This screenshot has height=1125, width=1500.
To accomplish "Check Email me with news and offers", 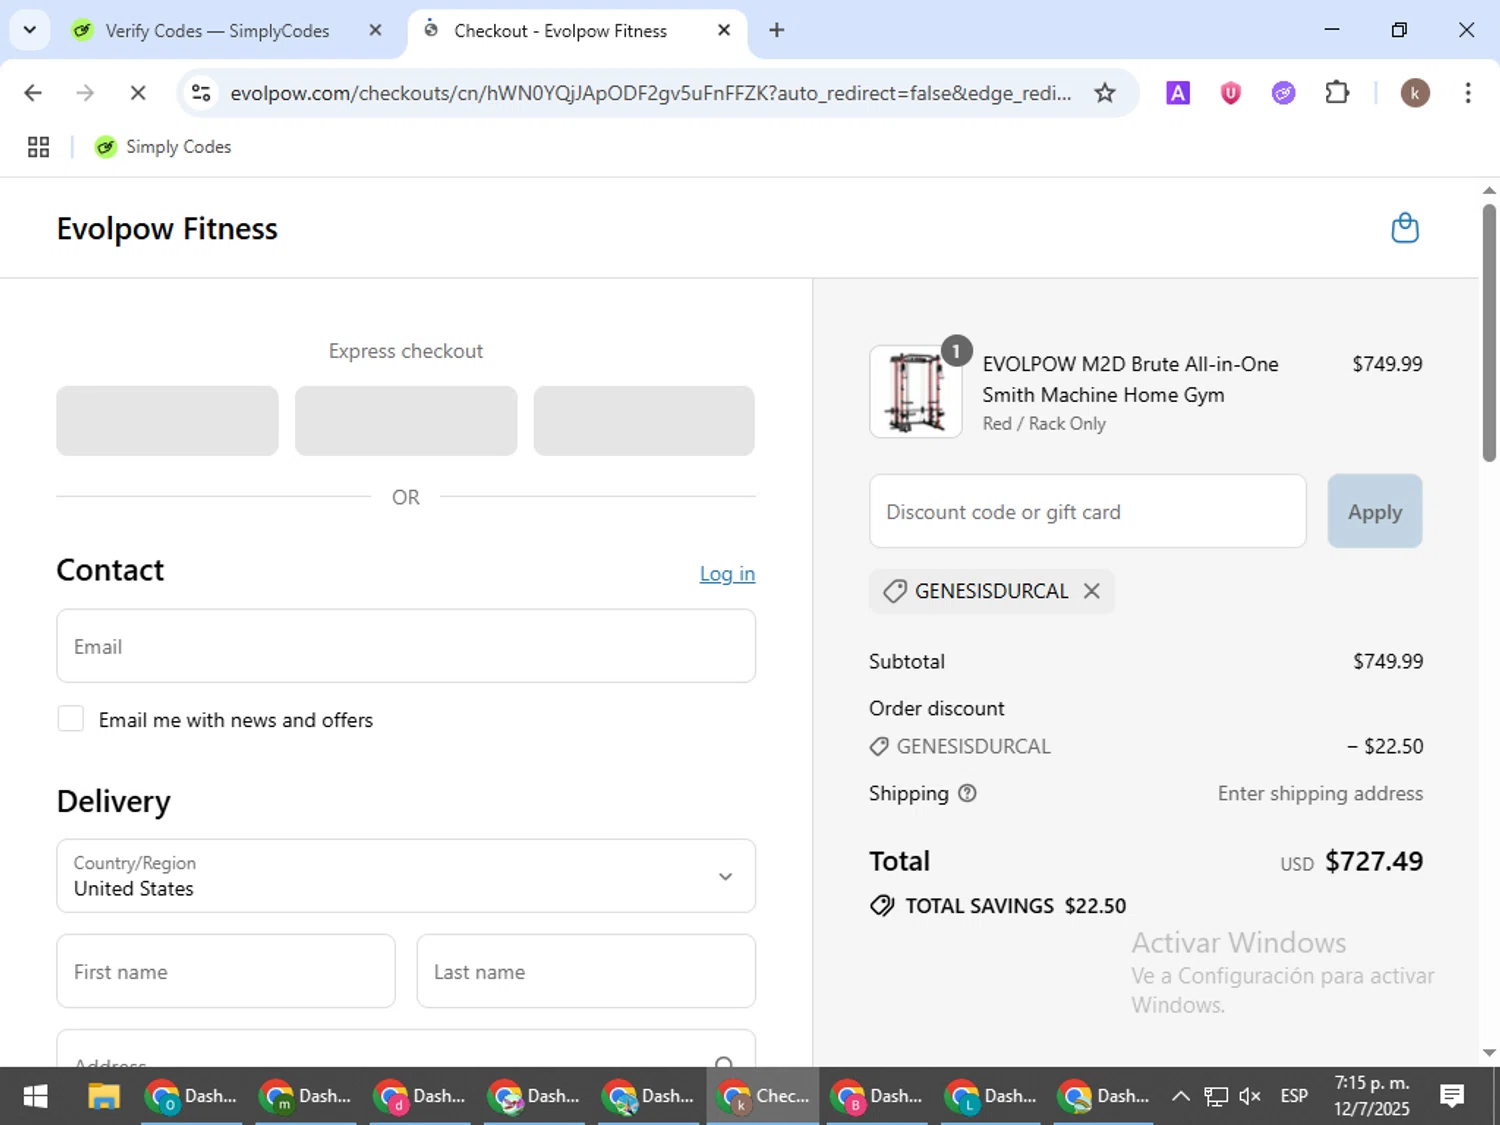I will tap(71, 719).
